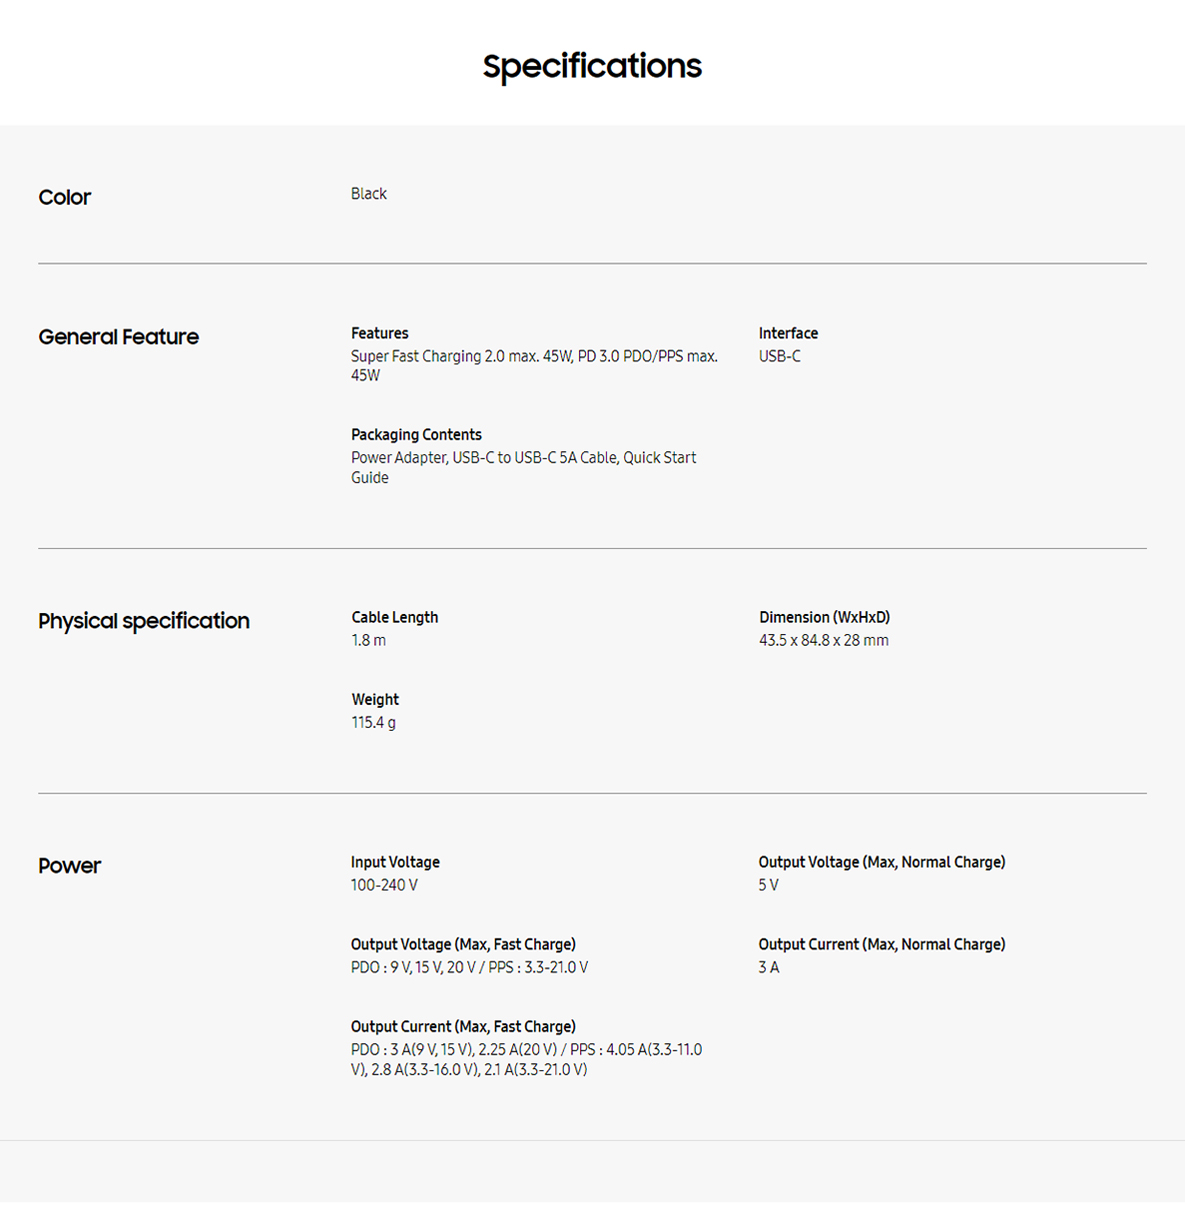Click the Dimension (WxHxD) label
Viewport: 1185px width, 1210px height.
coord(825,617)
